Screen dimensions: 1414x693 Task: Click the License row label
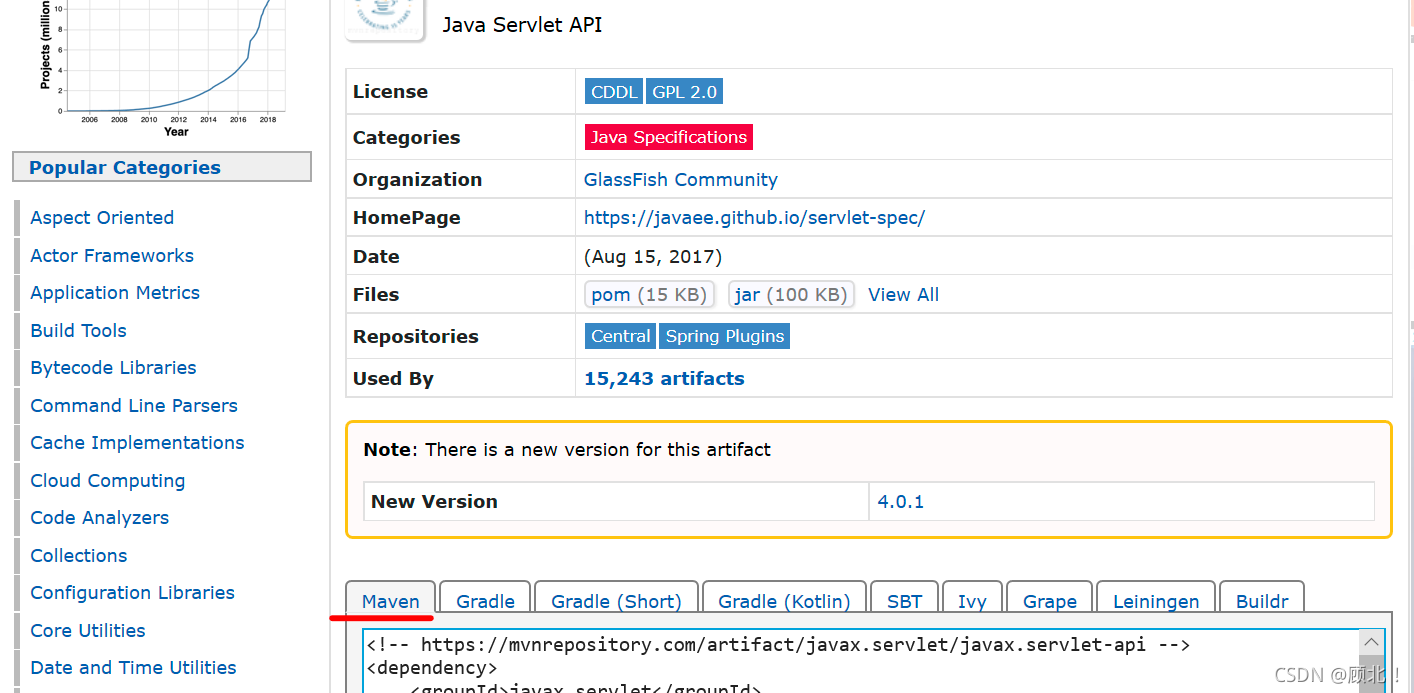pos(390,92)
